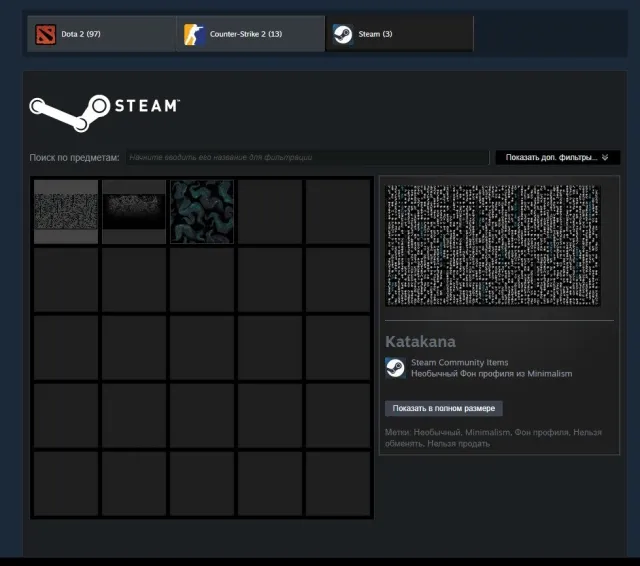The width and height of the screenshot is (640, 566).
Task: Click Показать в полном размере button
Action: coord(444,408)
